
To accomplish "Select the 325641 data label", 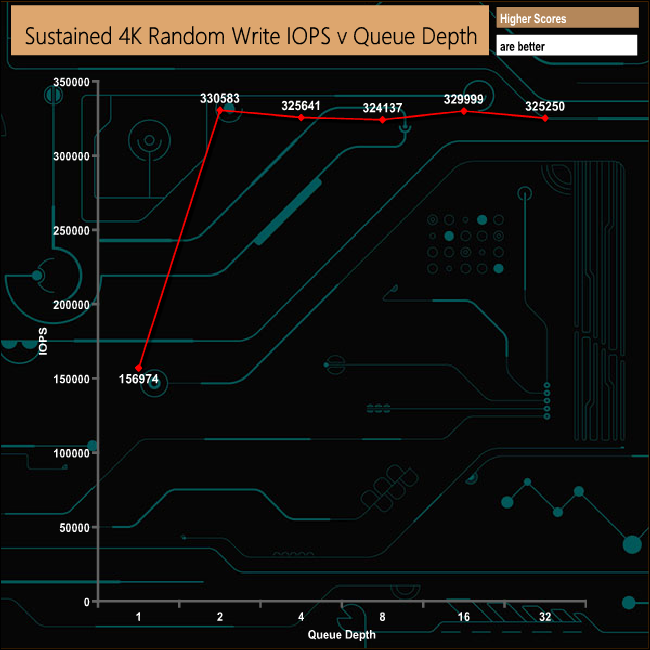I will (x=301, y=106).
